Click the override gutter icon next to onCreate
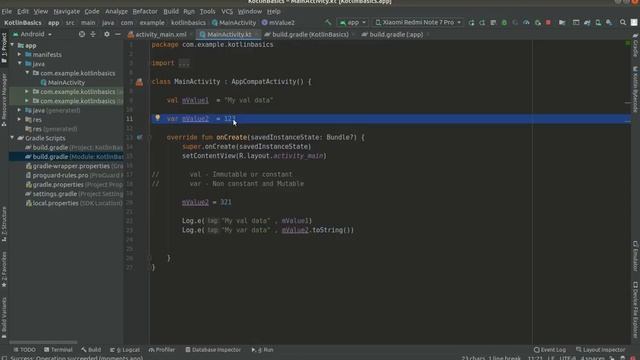 coord(140,138)
